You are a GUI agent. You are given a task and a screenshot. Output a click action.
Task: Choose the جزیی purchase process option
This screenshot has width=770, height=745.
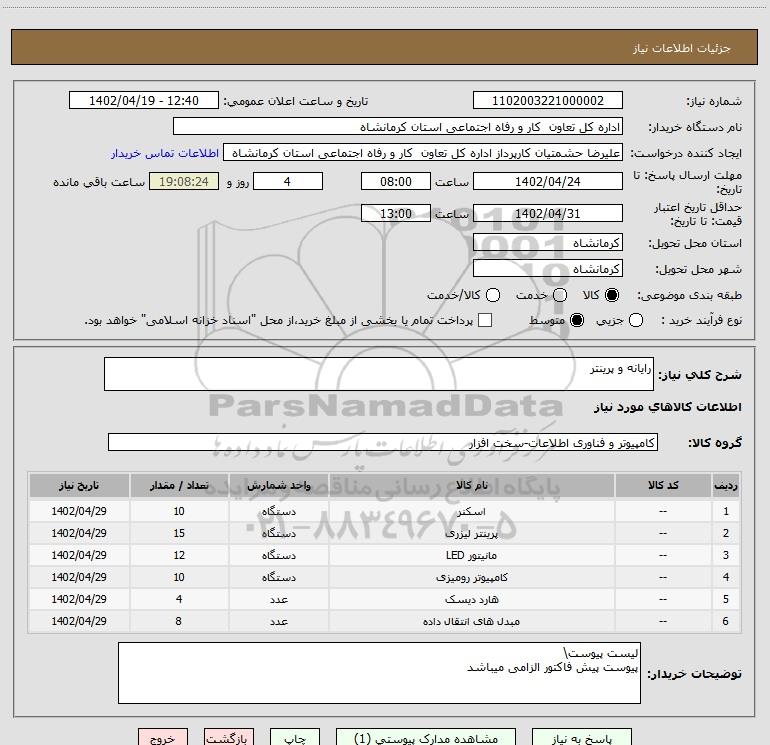(x=636, y=320)
